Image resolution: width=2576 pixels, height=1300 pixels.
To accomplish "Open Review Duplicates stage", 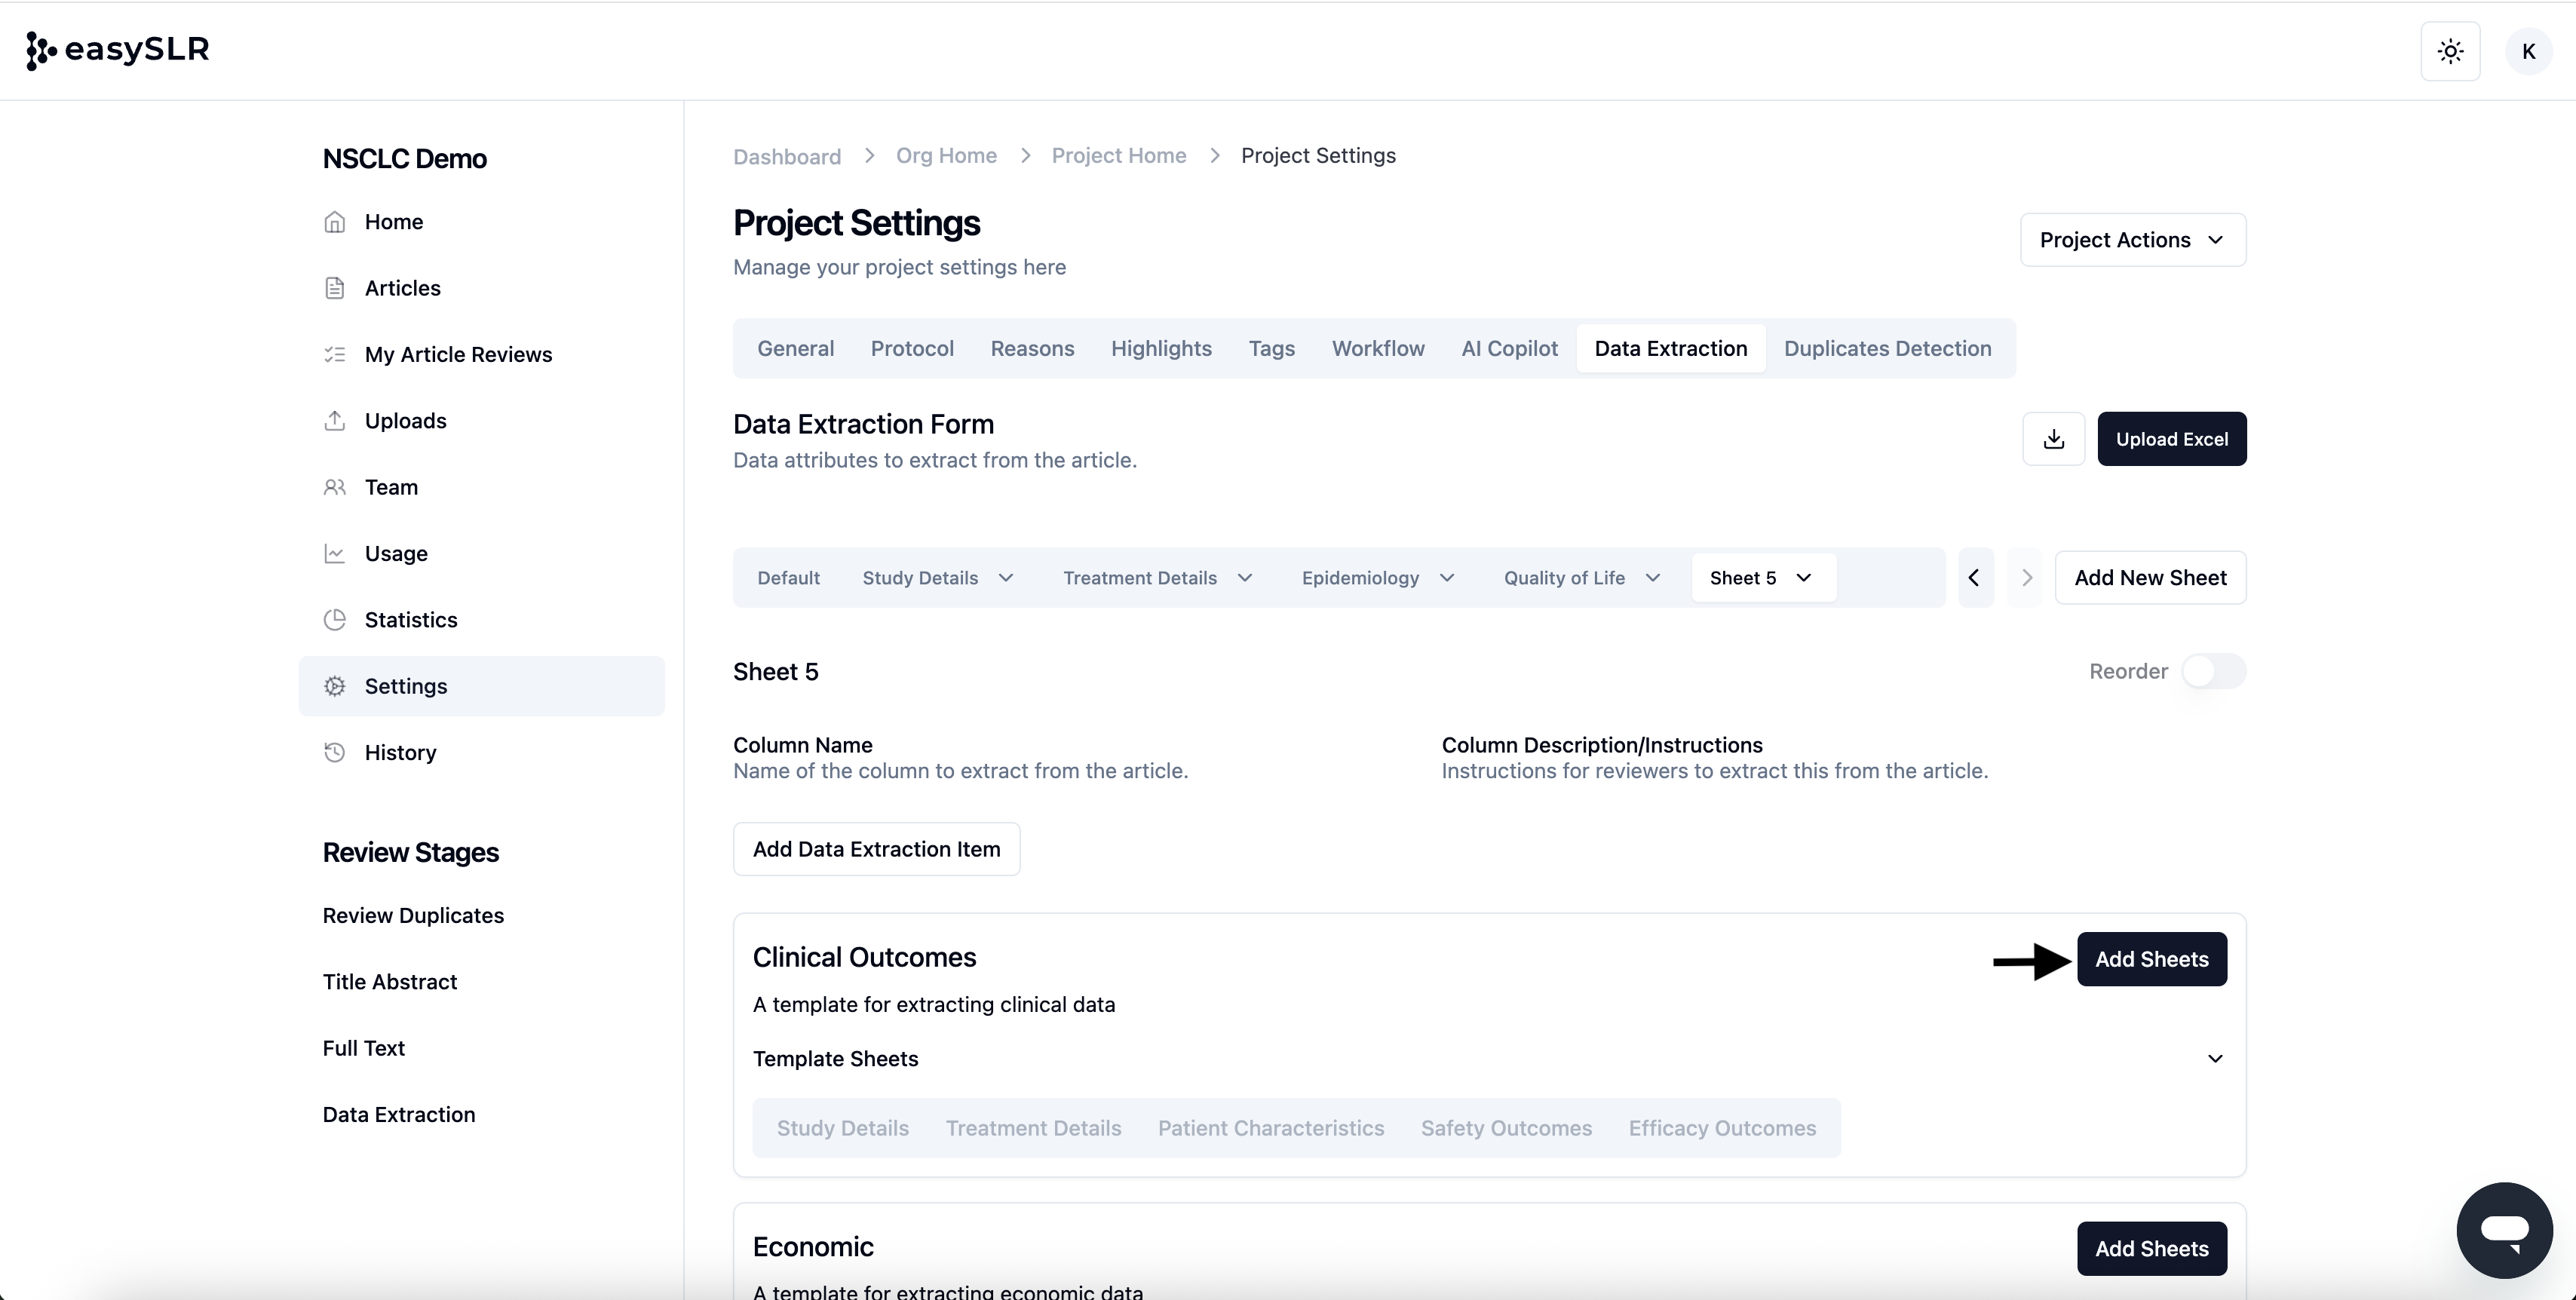I will click(413, 915).
